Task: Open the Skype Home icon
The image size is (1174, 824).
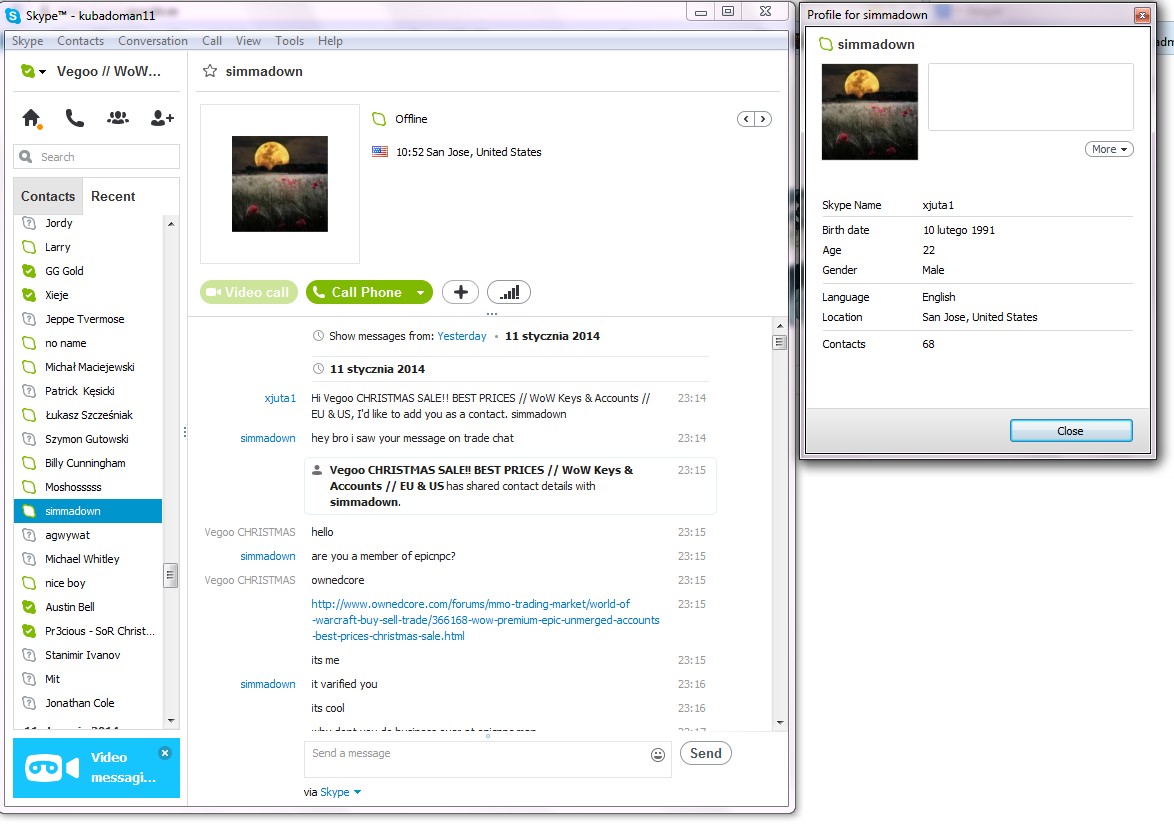Action: [x=31, y=118]
